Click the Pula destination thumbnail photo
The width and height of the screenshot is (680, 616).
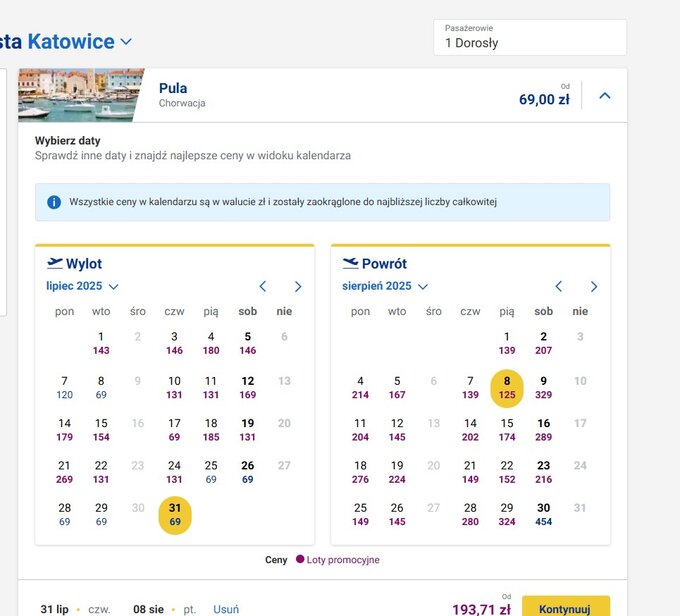click(x=80, y=95)
